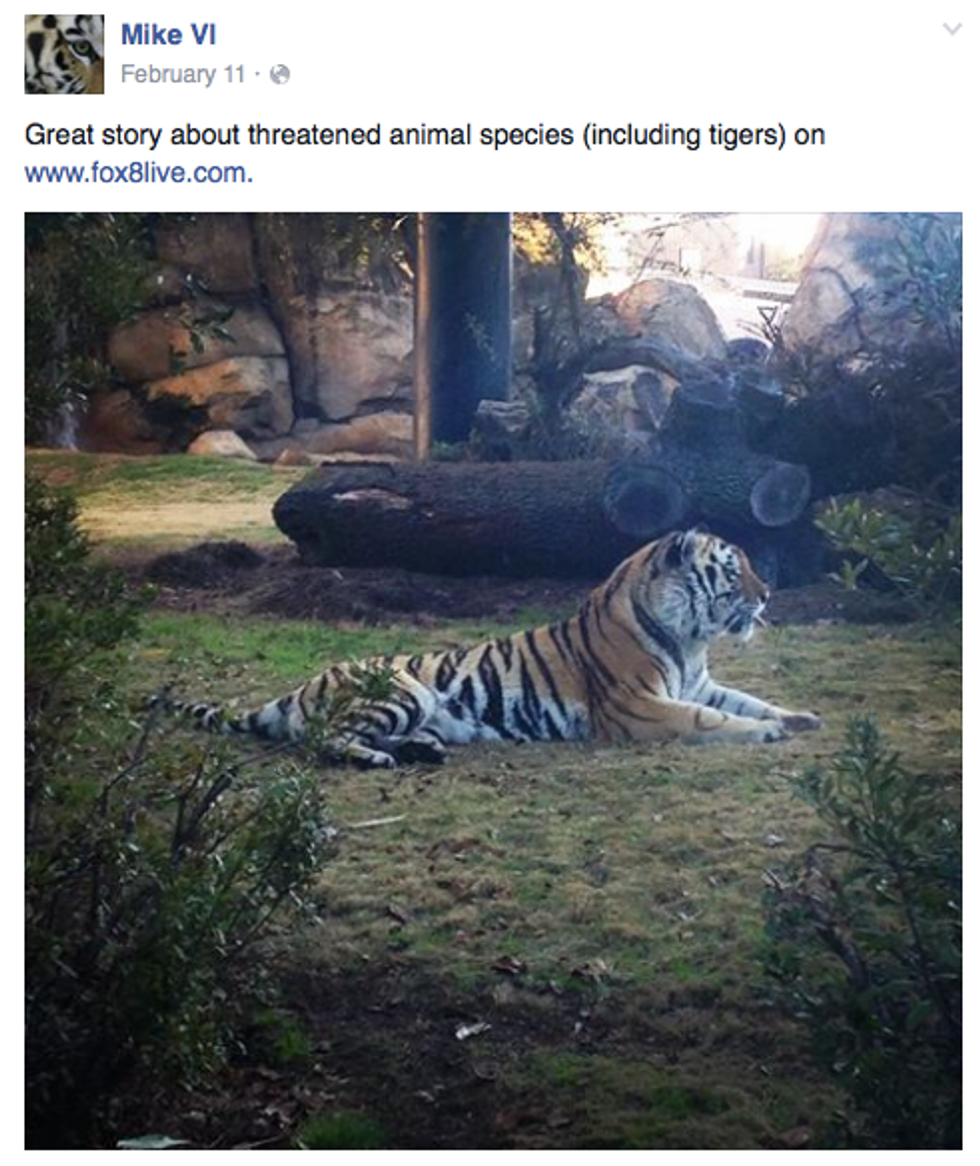Image resolution: width=980 pixels, height=1166 pixels.
Task: Click the tiger's front paws in the photo
Action: tap(795, 723)
